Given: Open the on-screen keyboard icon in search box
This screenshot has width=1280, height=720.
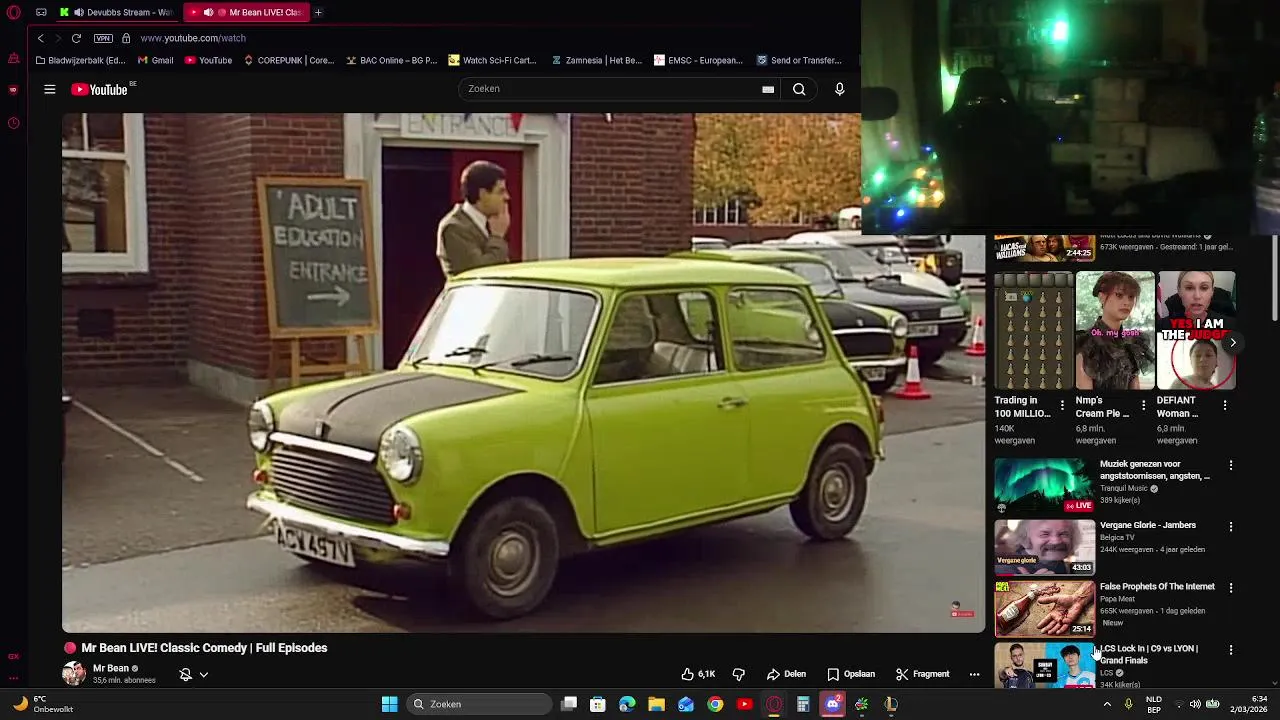Looking at the screenshot, I should (768, 89).
